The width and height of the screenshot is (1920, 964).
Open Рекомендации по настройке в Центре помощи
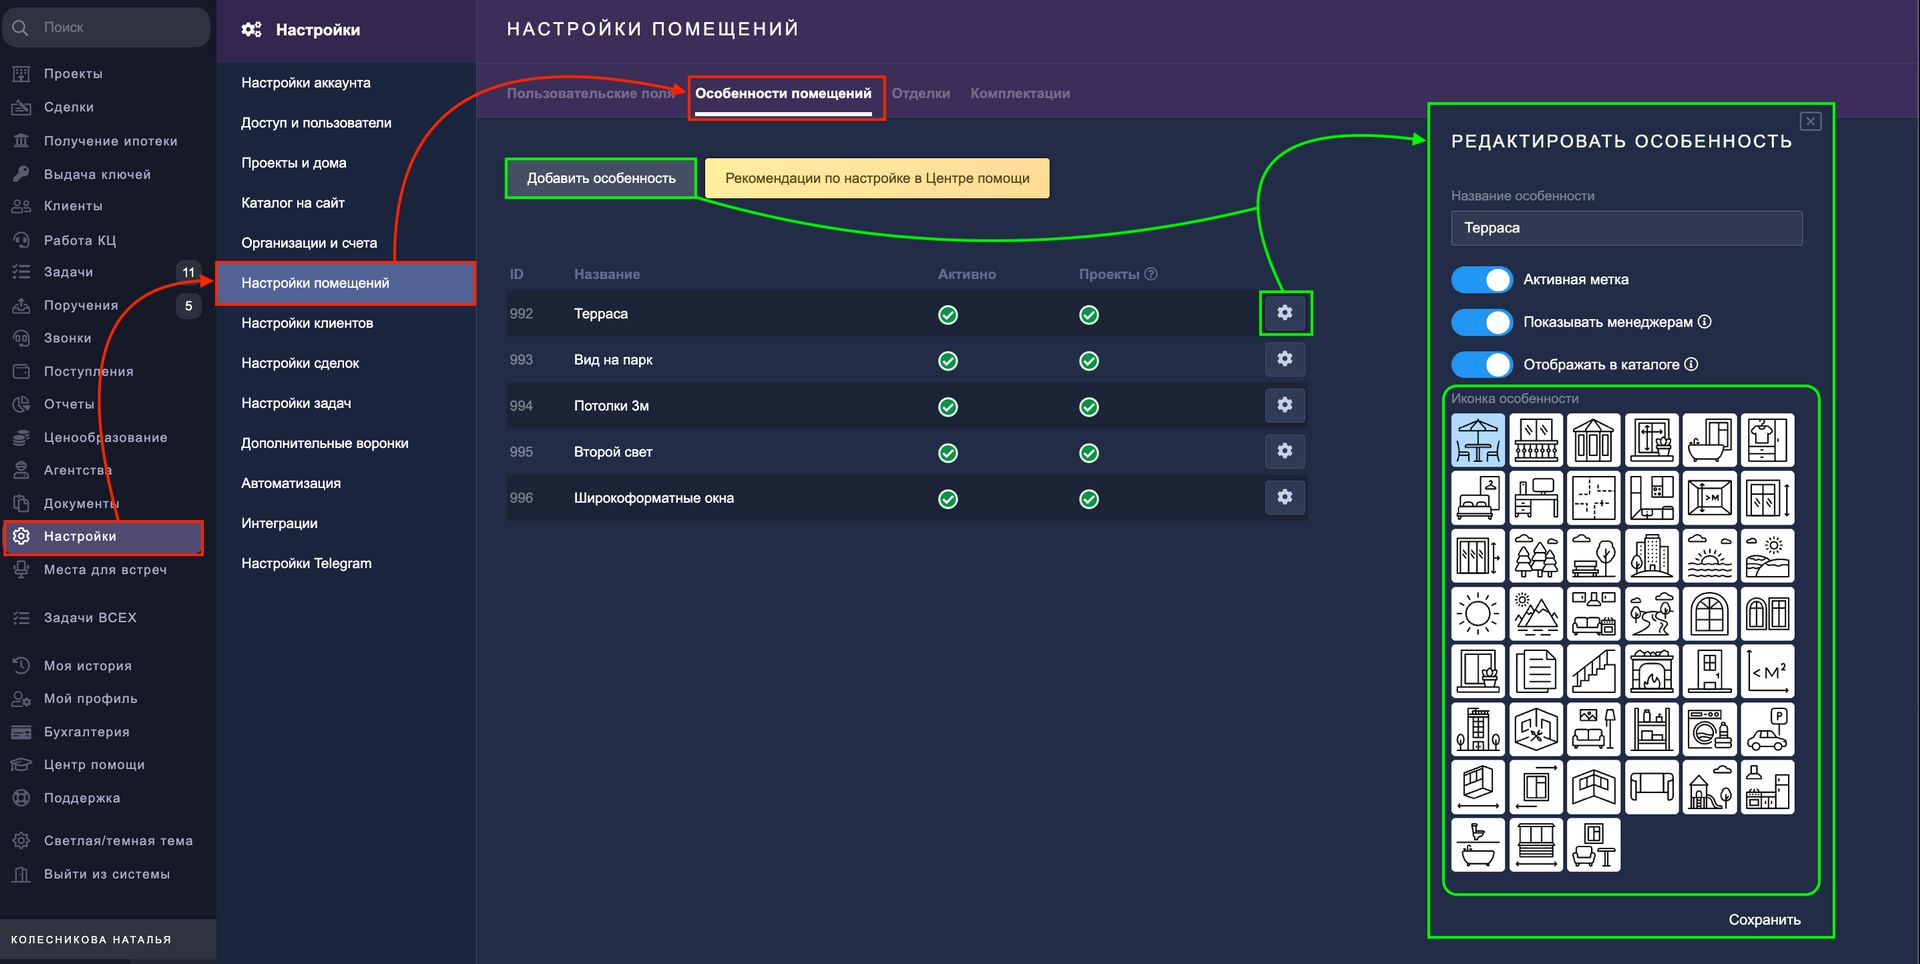pos(877,178)
